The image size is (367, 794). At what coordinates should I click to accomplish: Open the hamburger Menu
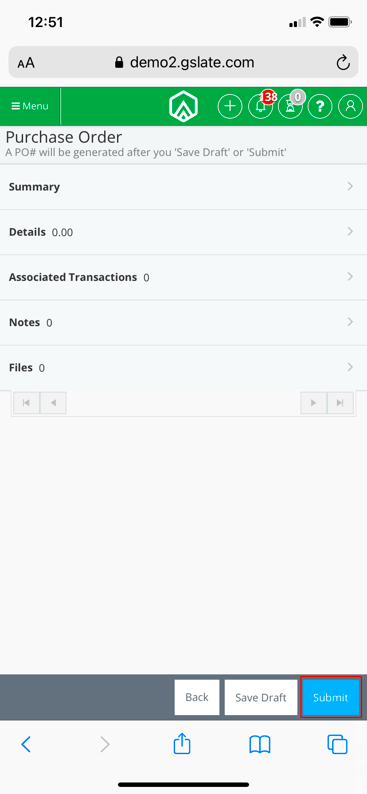click(30, 106)
